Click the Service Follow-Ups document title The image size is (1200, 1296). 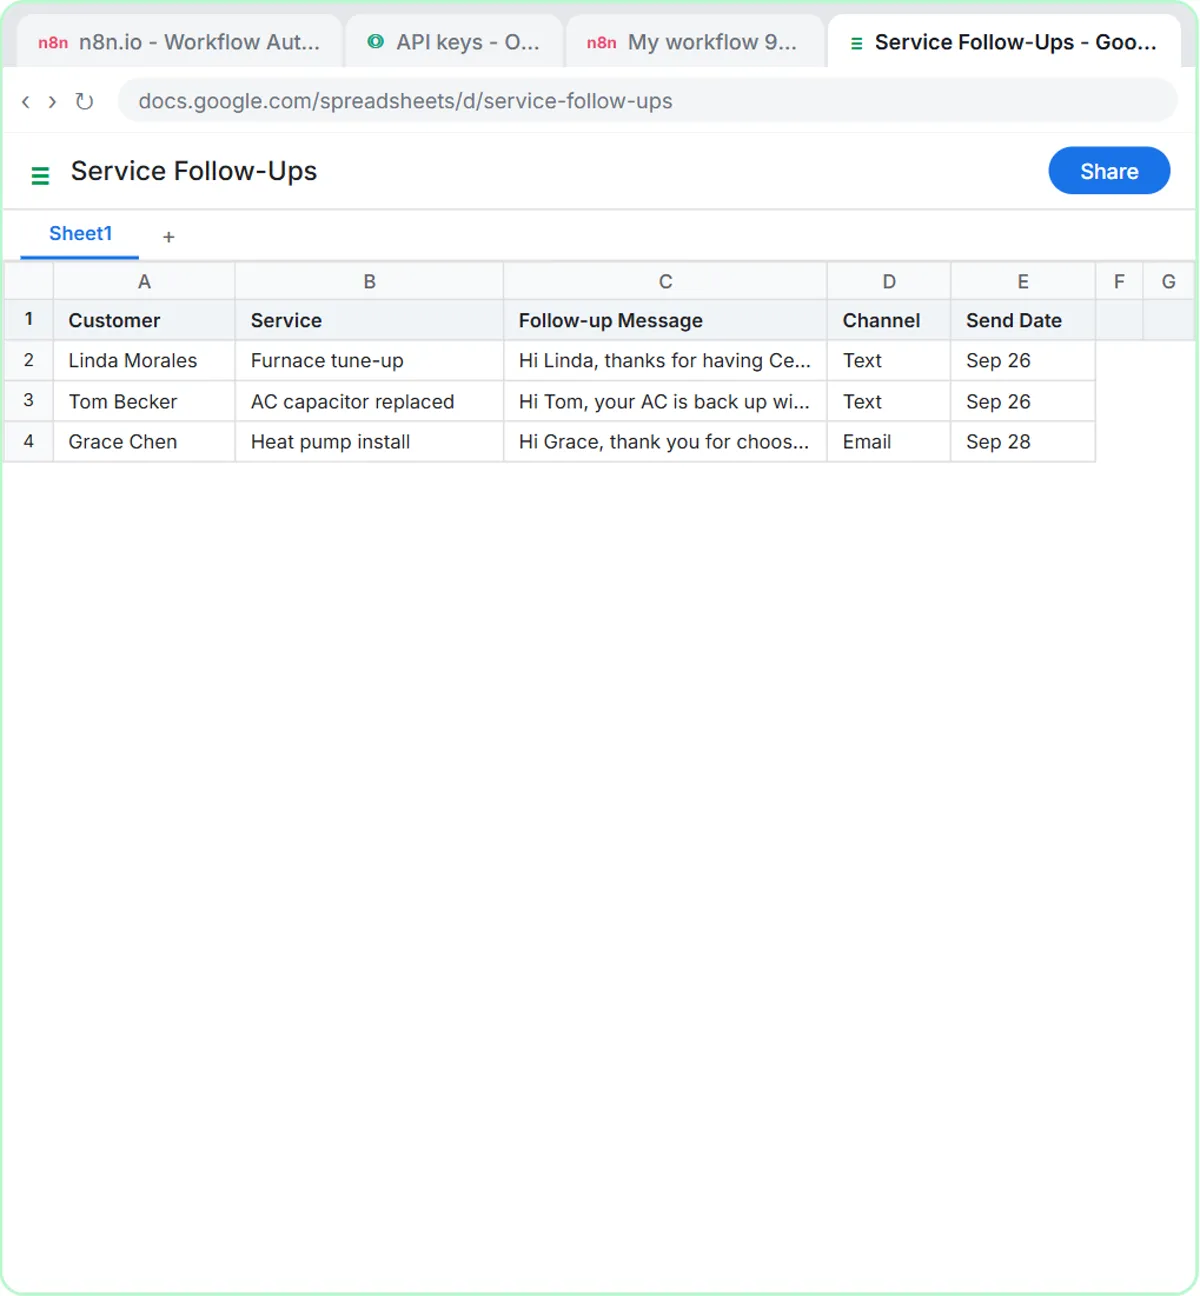(x=194, y=171)
